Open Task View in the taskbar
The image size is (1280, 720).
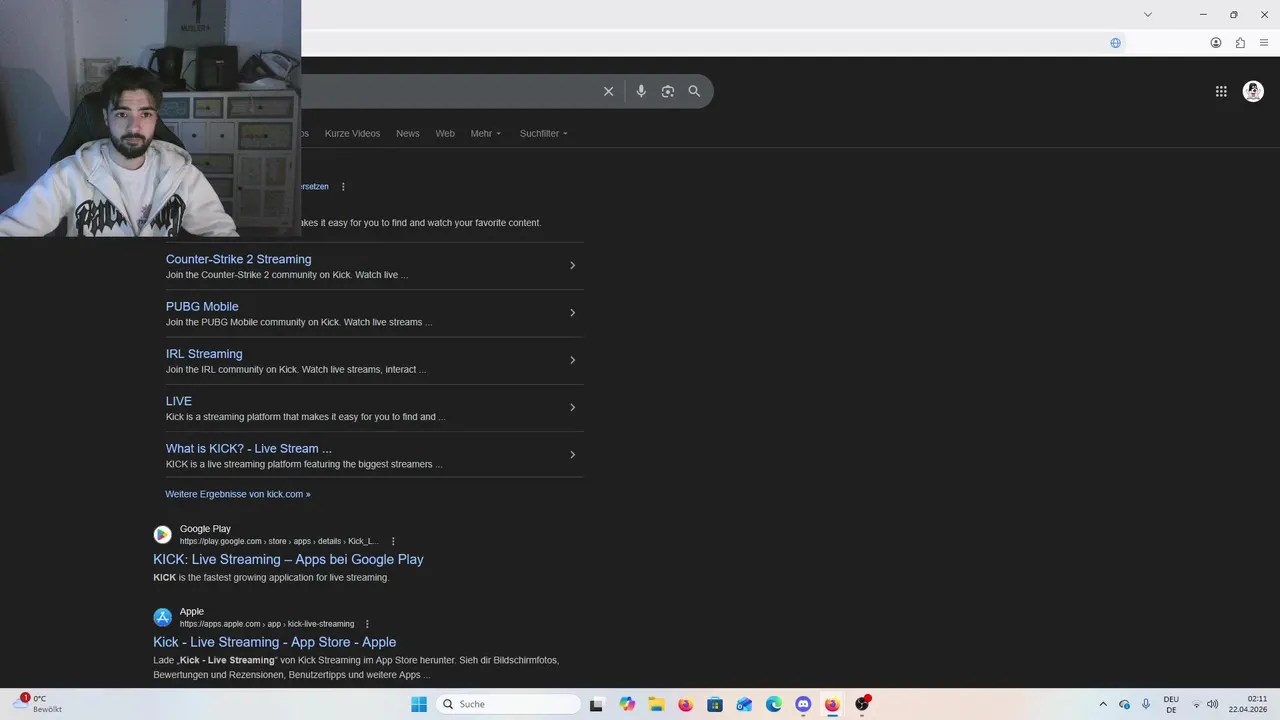click(x=596, y=704)
